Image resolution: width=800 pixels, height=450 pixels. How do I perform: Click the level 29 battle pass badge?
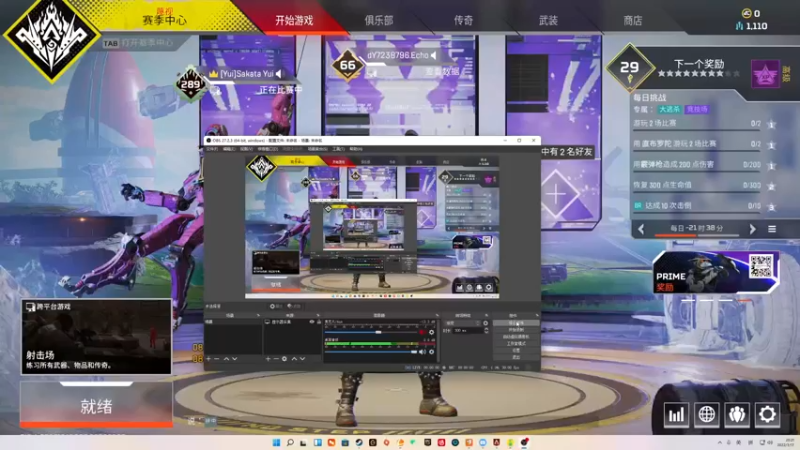630,68
